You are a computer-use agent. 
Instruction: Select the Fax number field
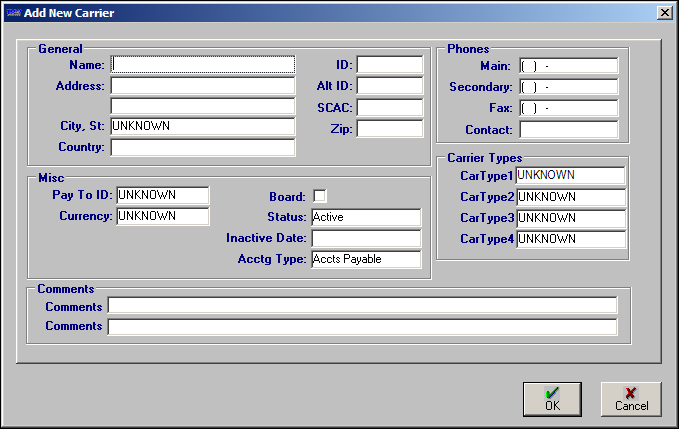click(x=568, y=108)
